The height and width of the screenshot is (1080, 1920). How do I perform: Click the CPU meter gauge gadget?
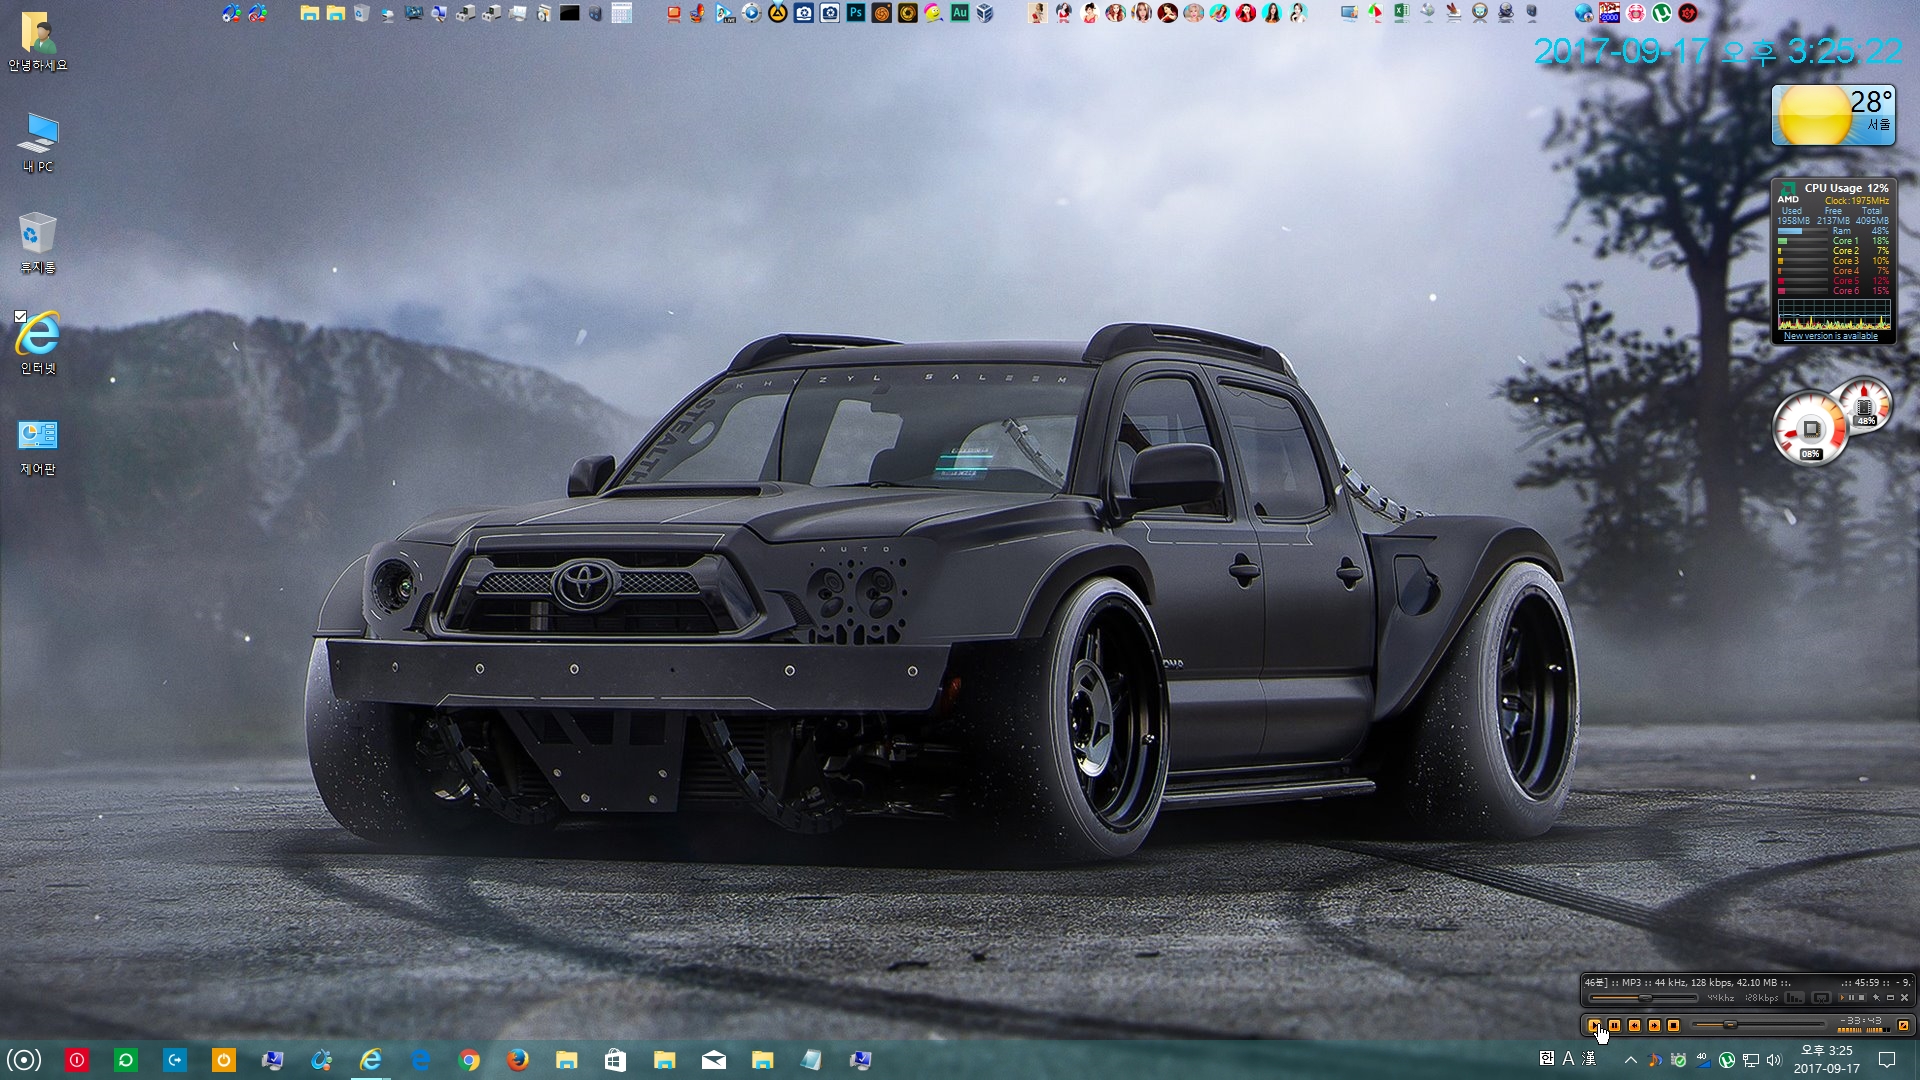pyautogui.click(x=1810, y=430)
